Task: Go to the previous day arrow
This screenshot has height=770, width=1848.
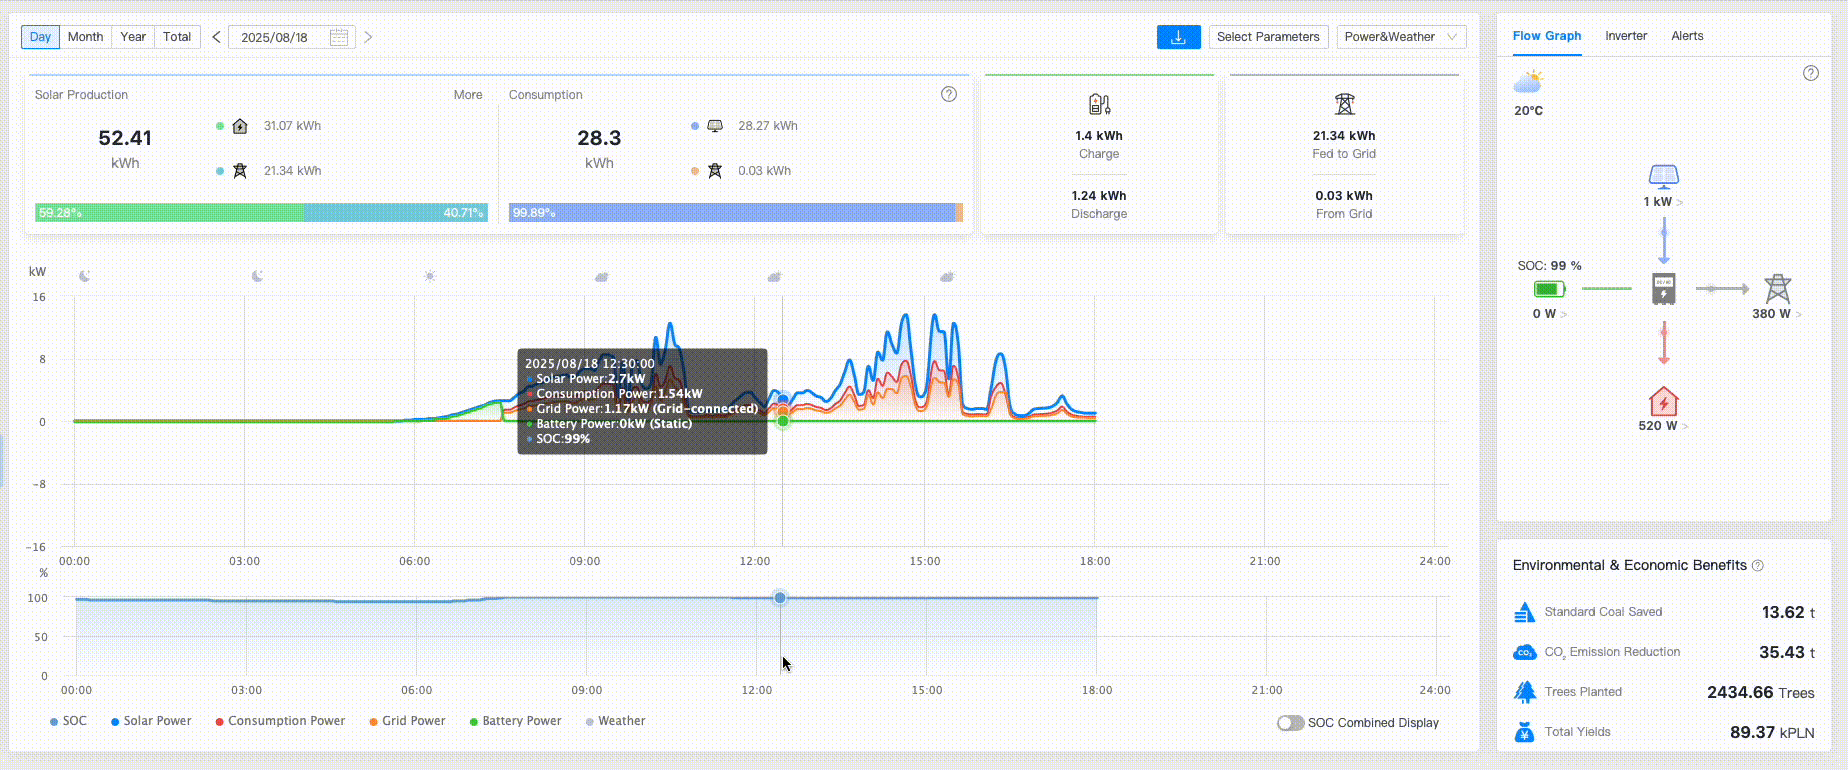Action: (x=216, y=37)
